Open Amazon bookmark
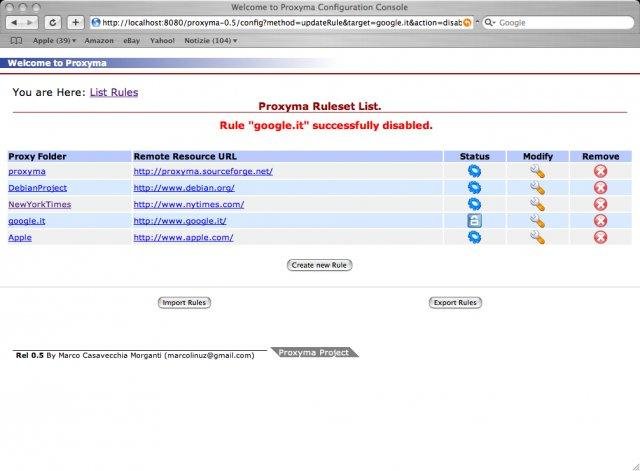Screen dimensions: 640x471 [99, 40]
